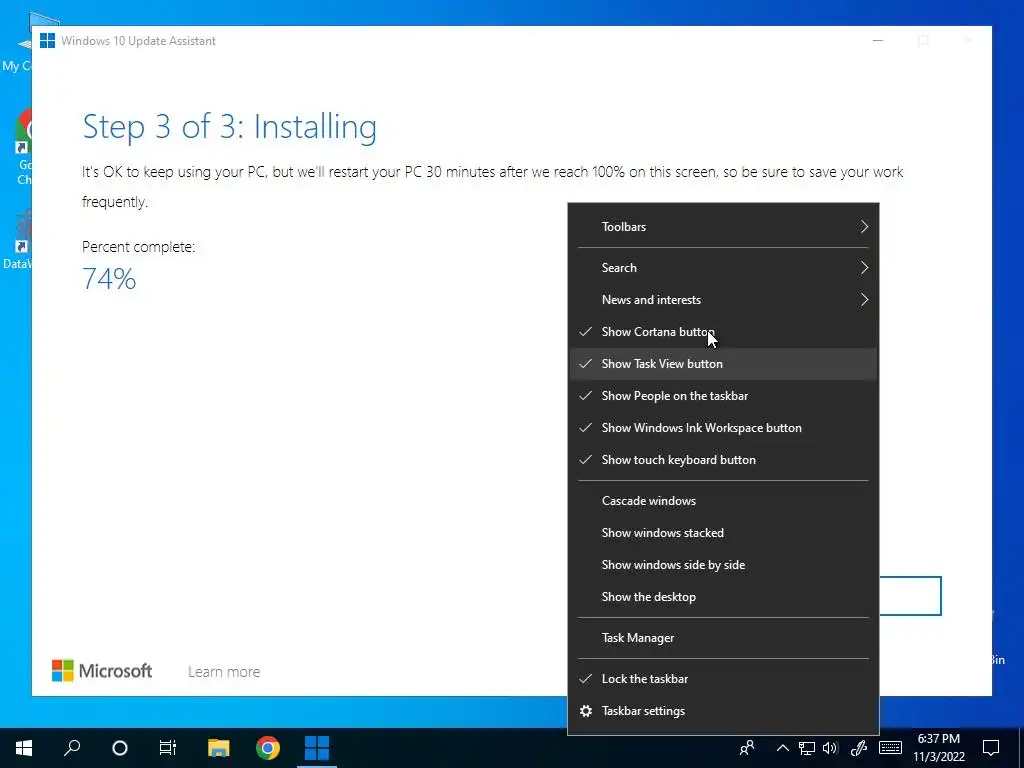Expand News and interests submenu
This screenshot has height=768, width=1024.
click(723, 300)
